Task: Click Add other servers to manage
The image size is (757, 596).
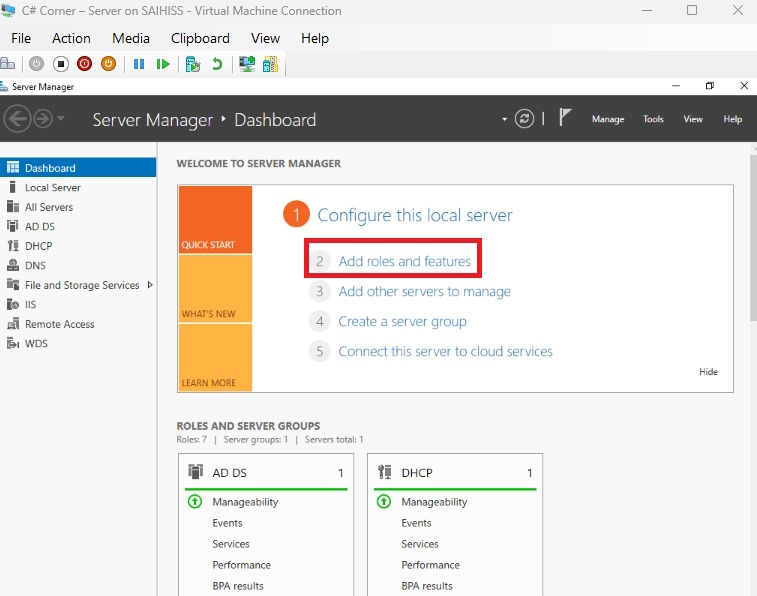Action: click(424, 291)
